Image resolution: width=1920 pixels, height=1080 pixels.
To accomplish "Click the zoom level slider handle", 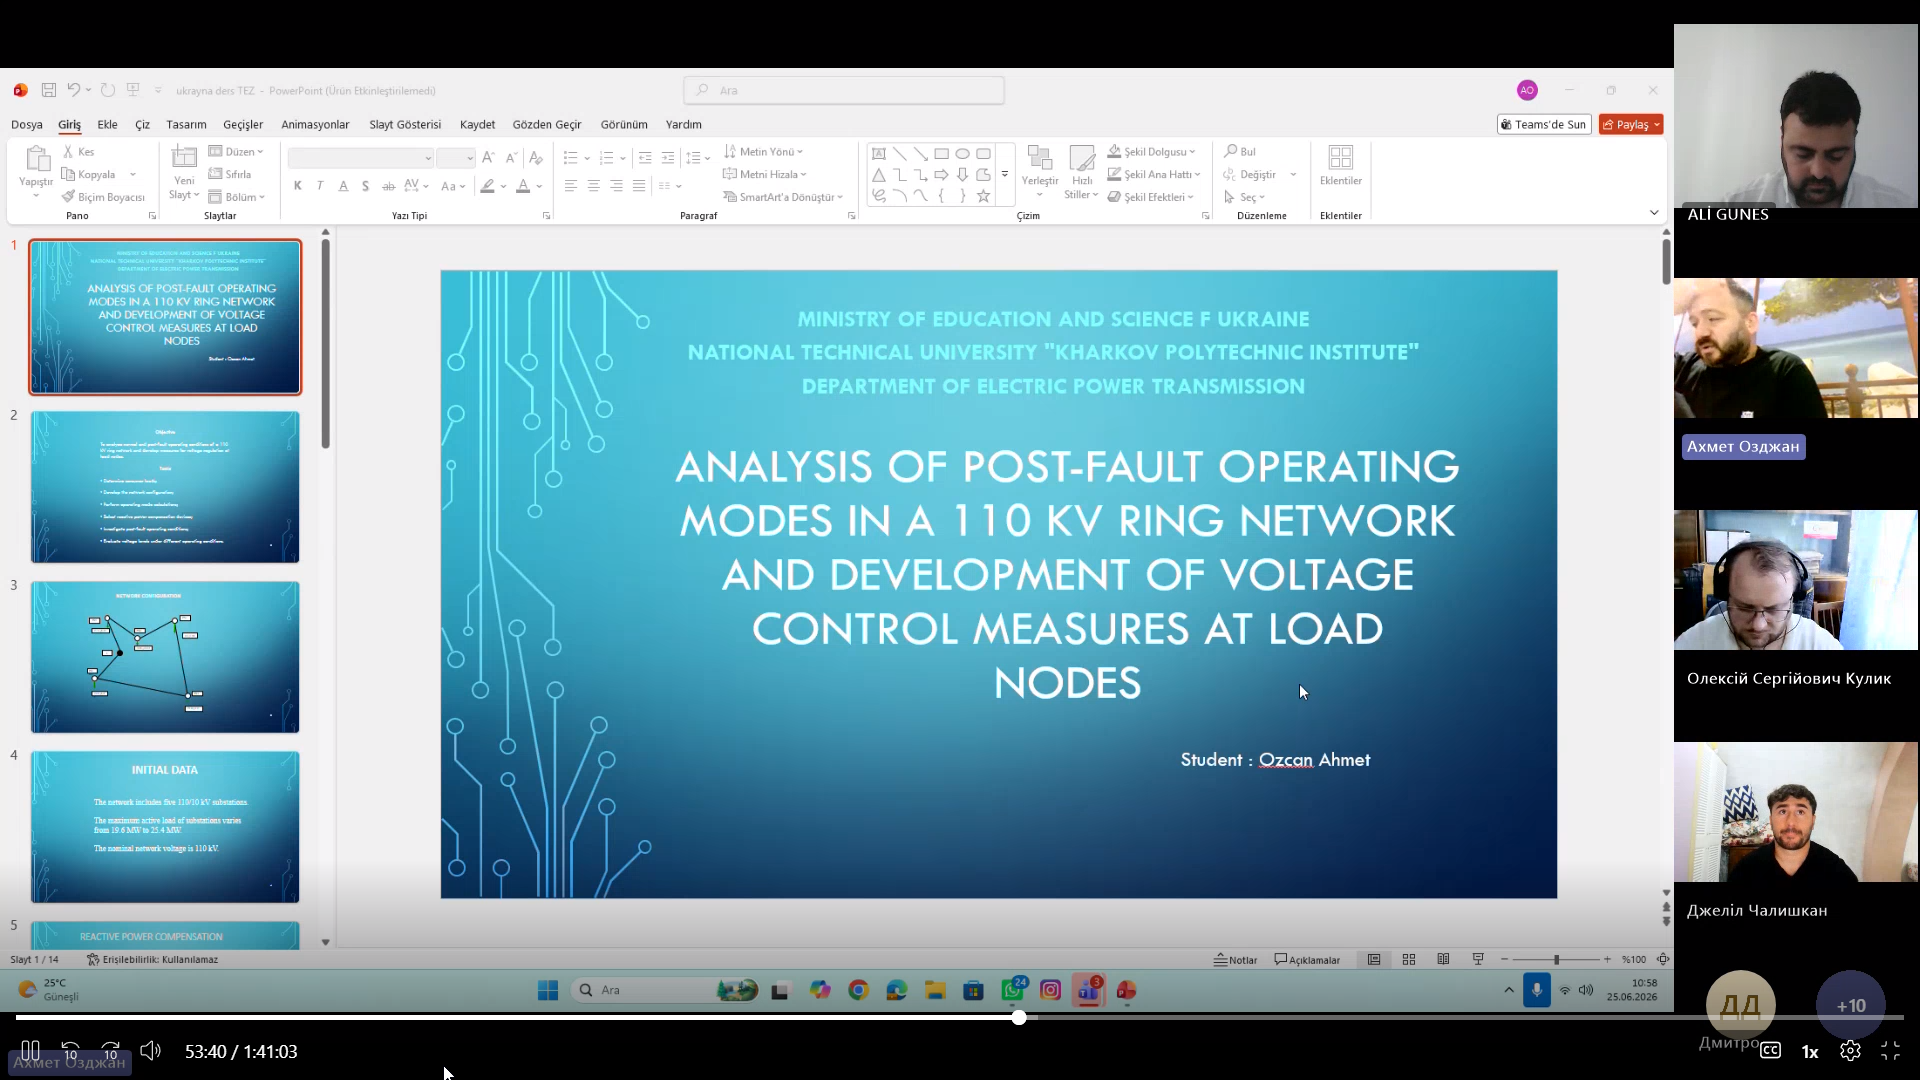I will point(1556,960).
